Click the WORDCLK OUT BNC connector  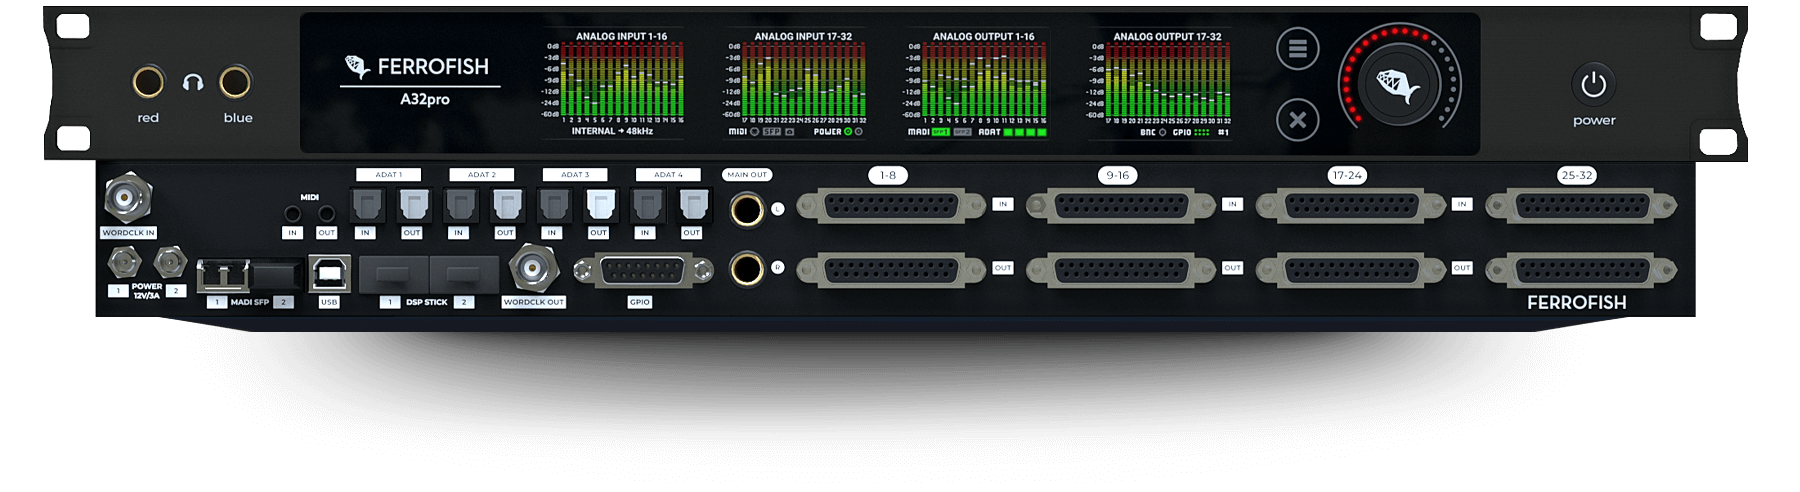point(533,269)
